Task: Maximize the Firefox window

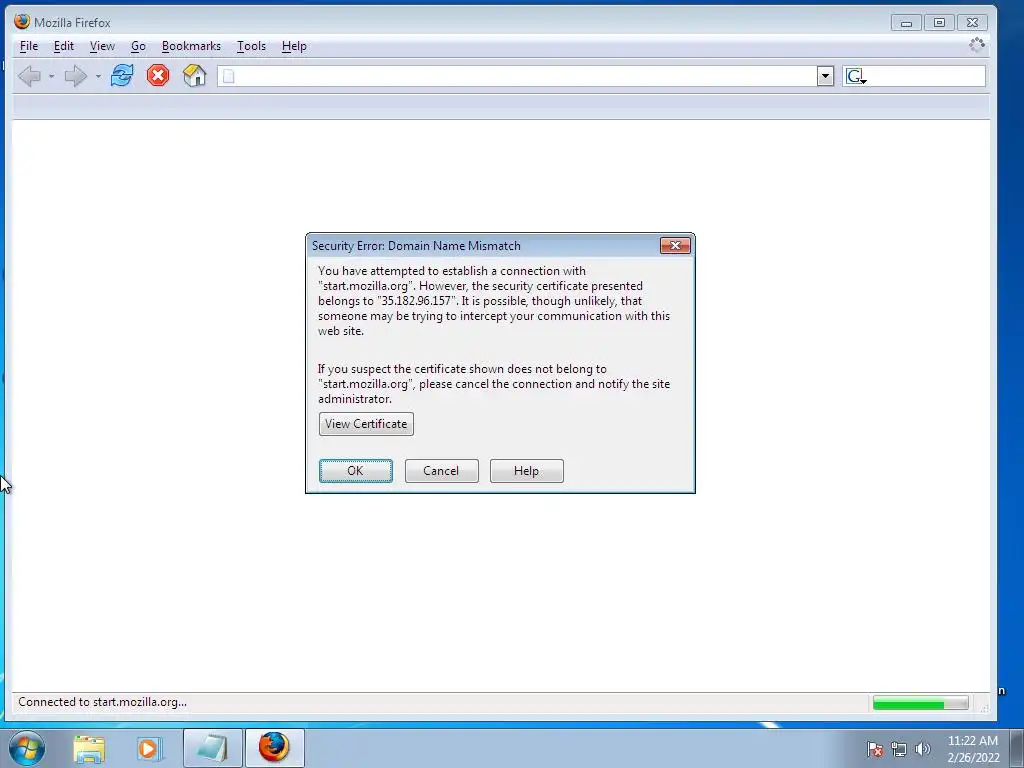Action: (939, 23)
